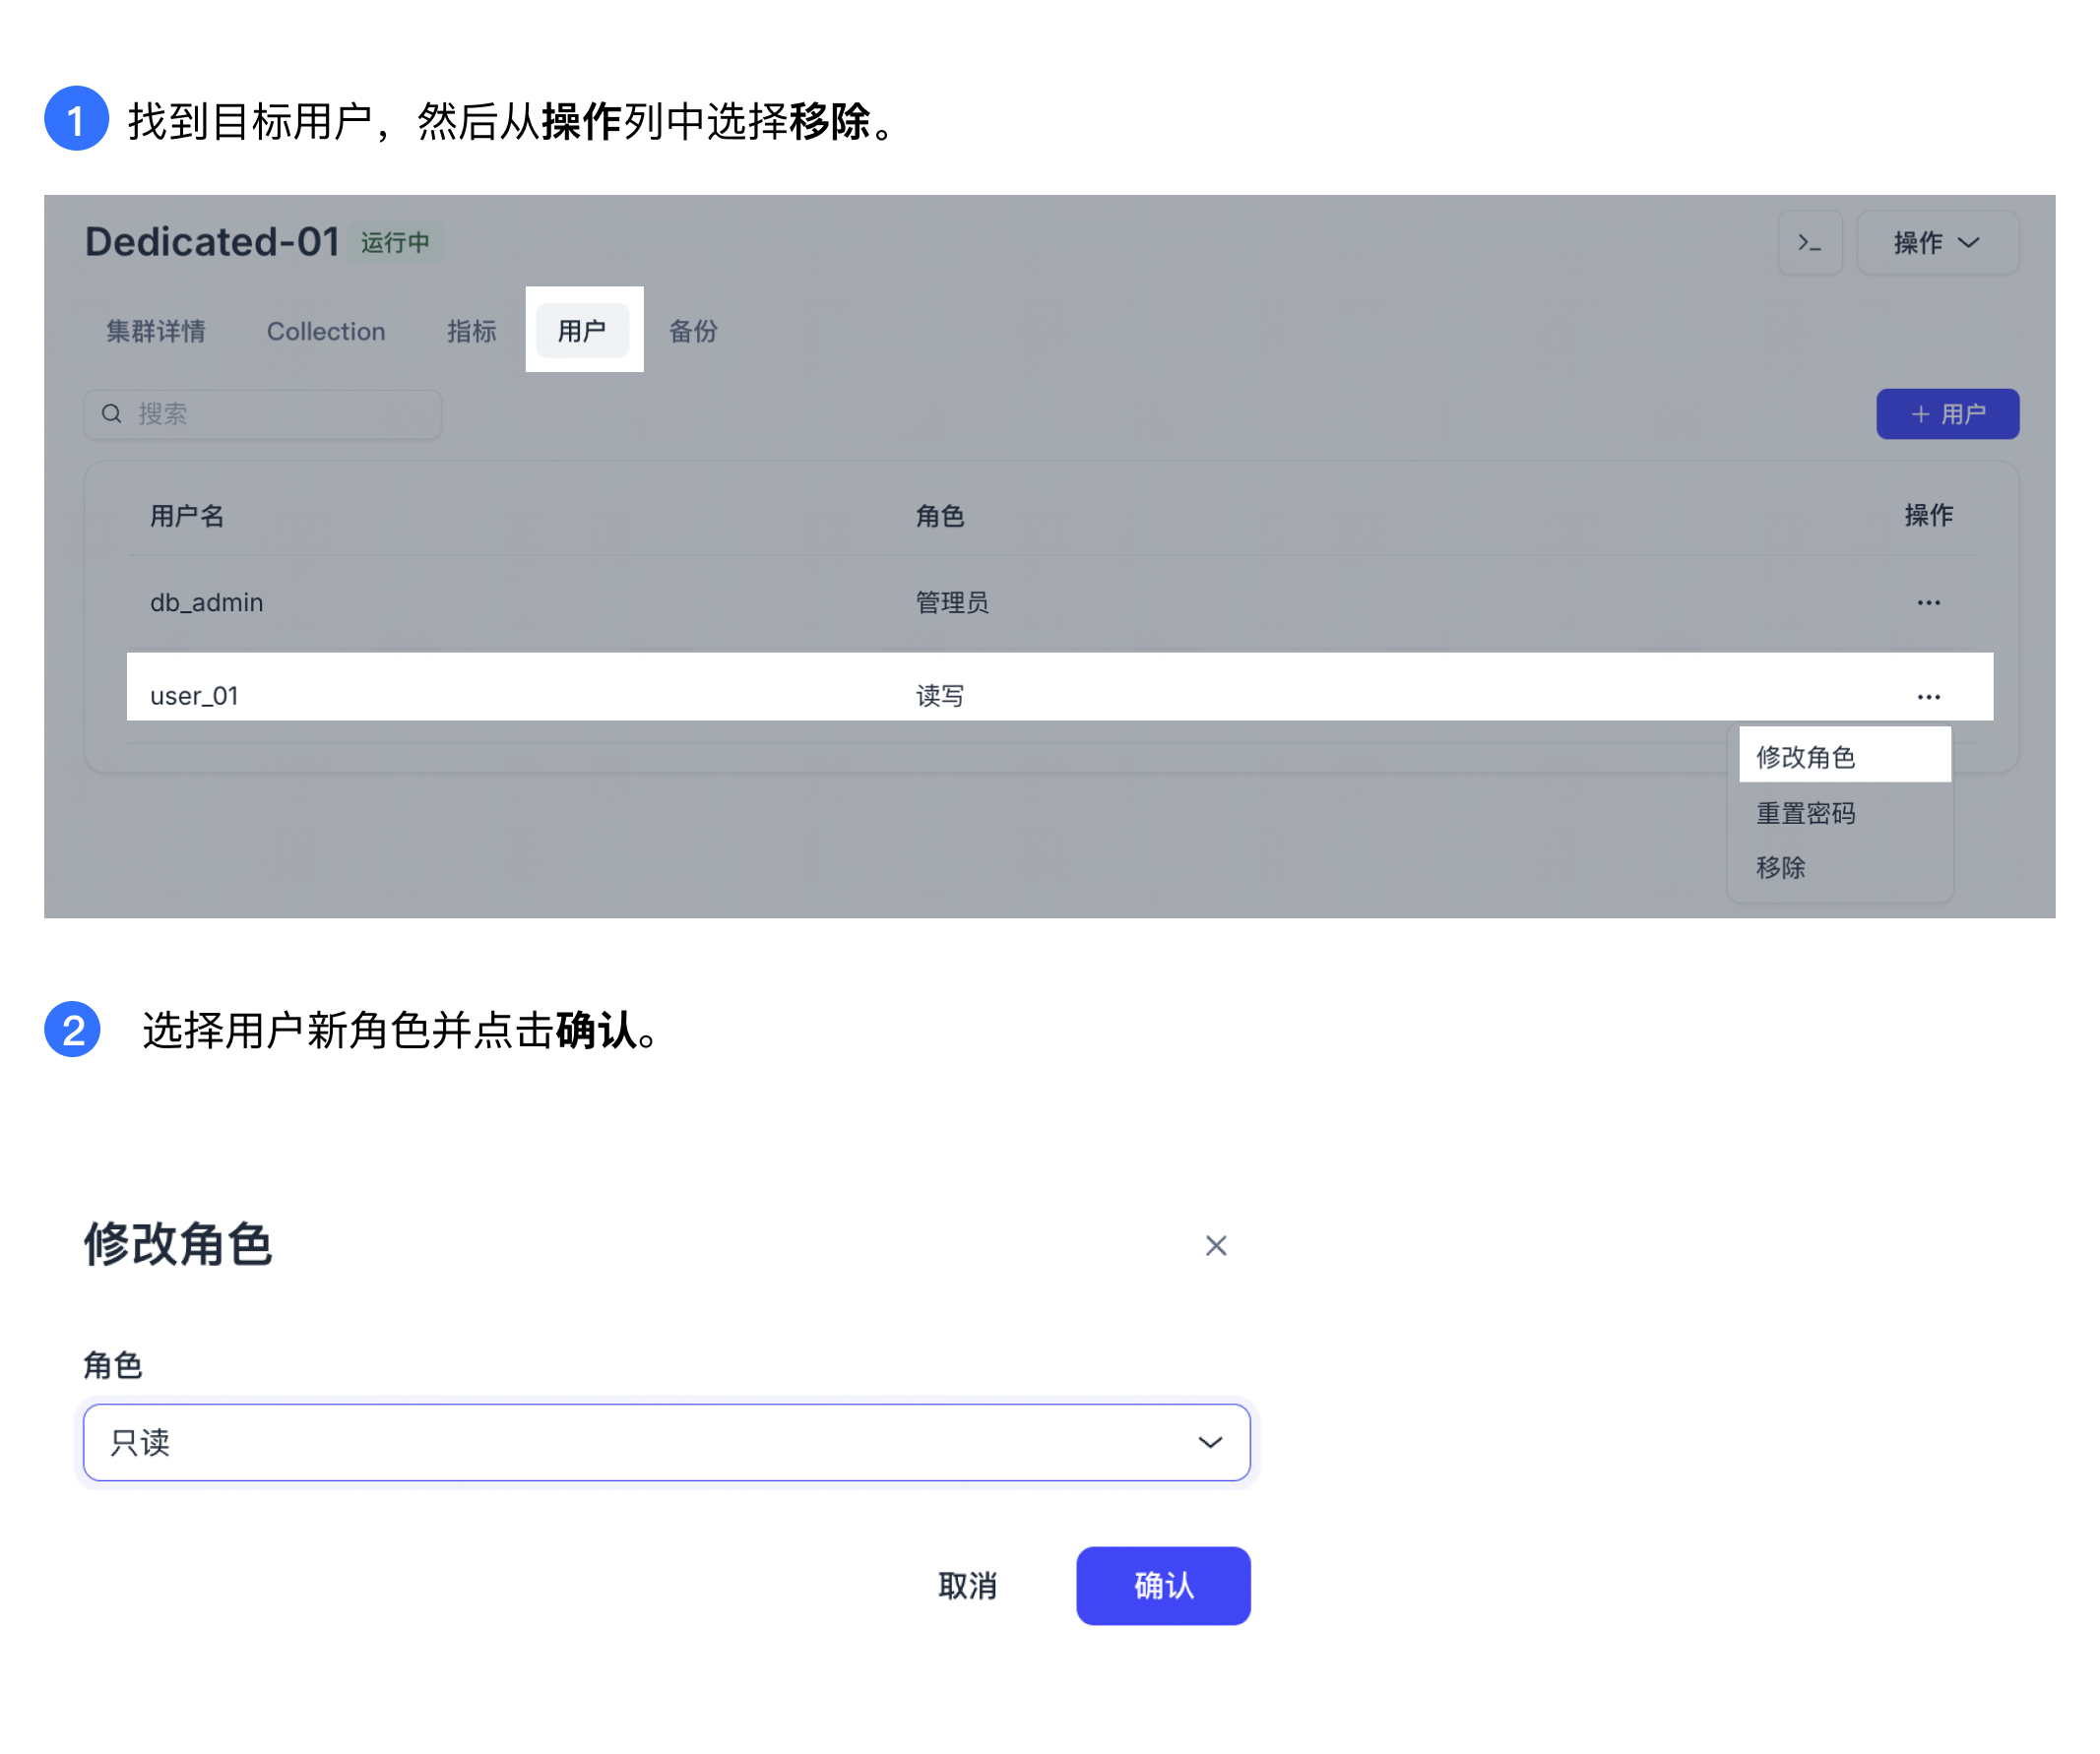Click the blue + 用户 button
Screen dimensions: 2100x1754
tap(1947, 414)
